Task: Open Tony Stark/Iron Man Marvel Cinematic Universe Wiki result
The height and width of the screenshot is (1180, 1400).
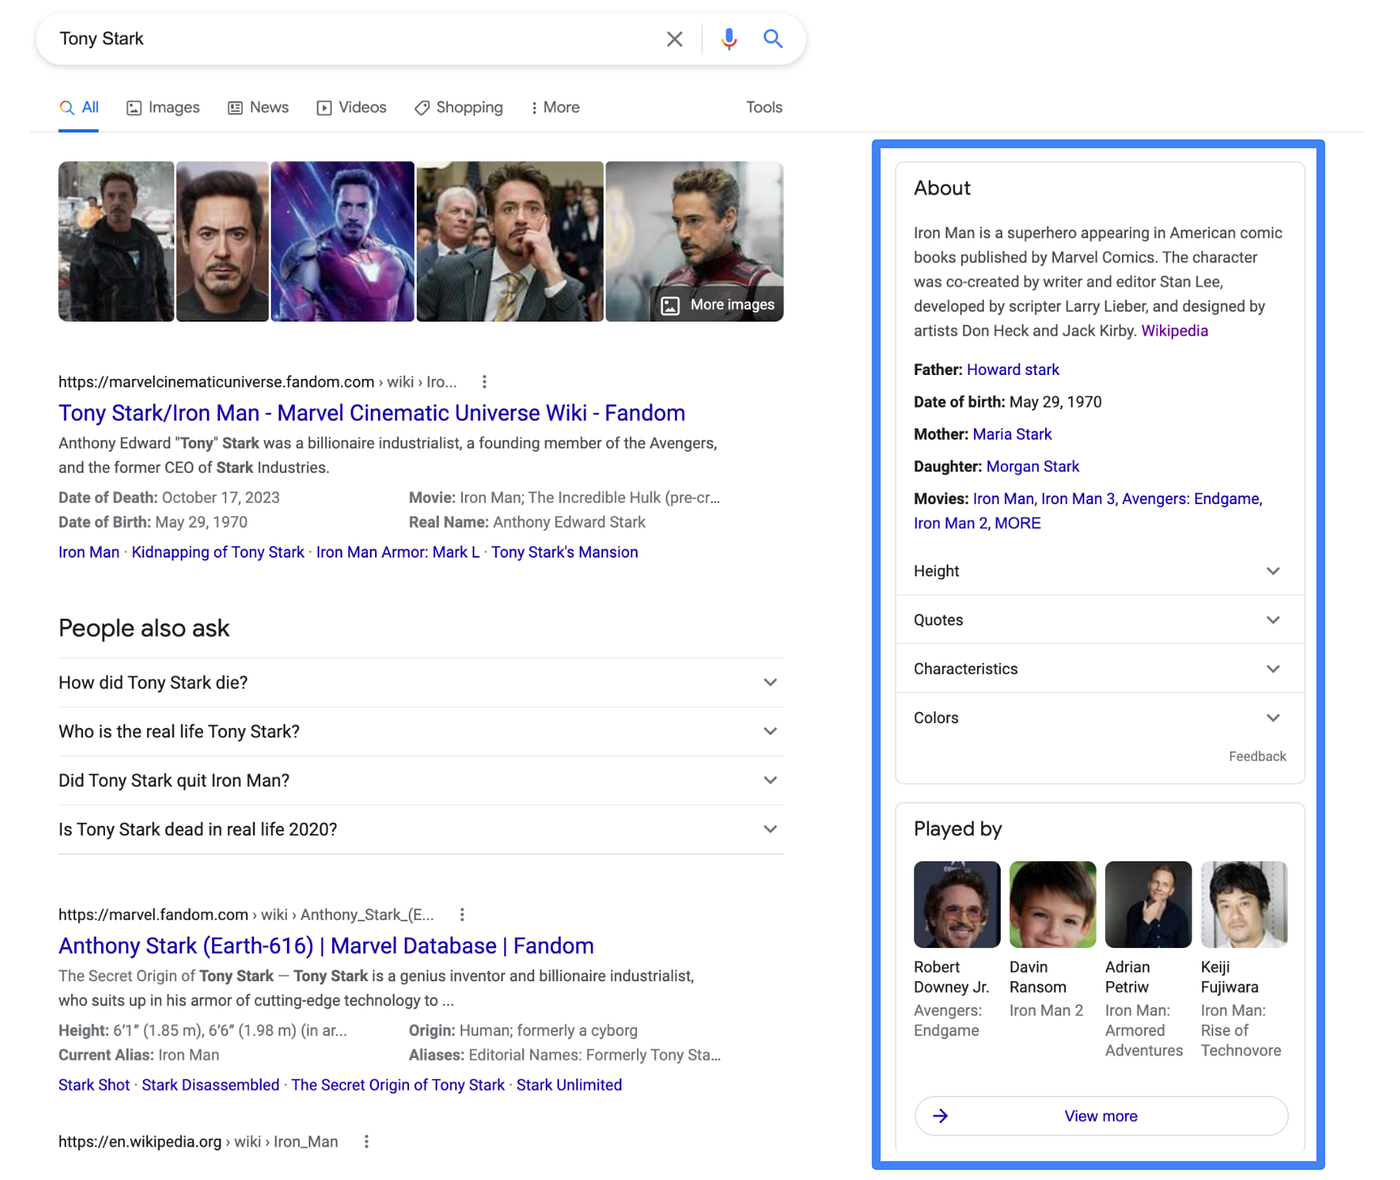Action: pos(372,413)
